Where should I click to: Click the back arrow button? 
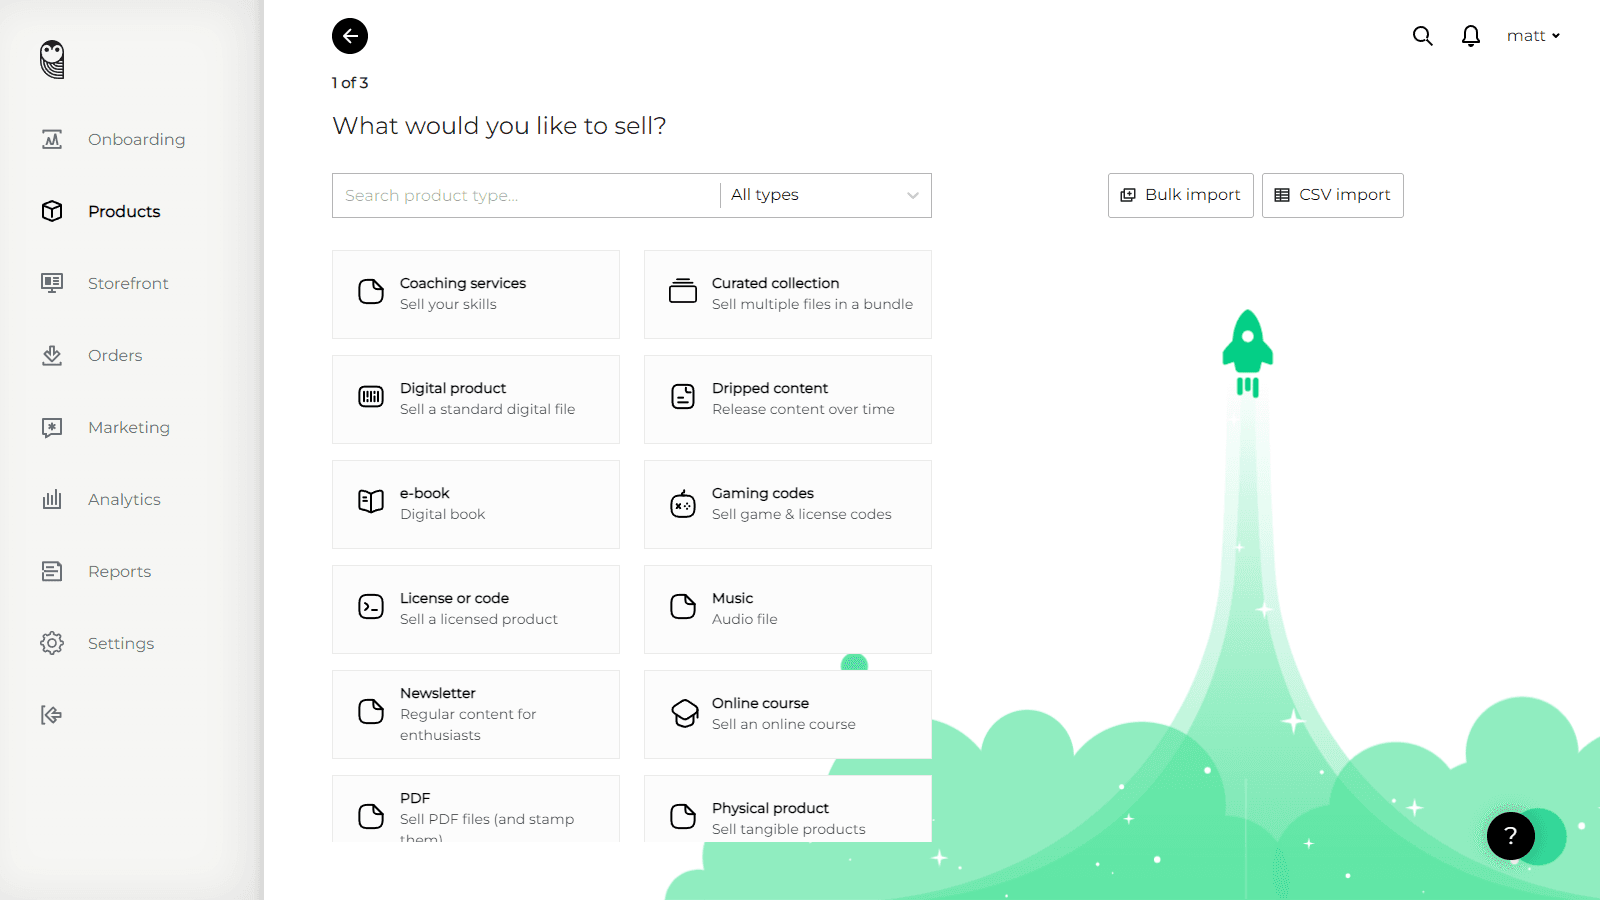coord(349,35)
